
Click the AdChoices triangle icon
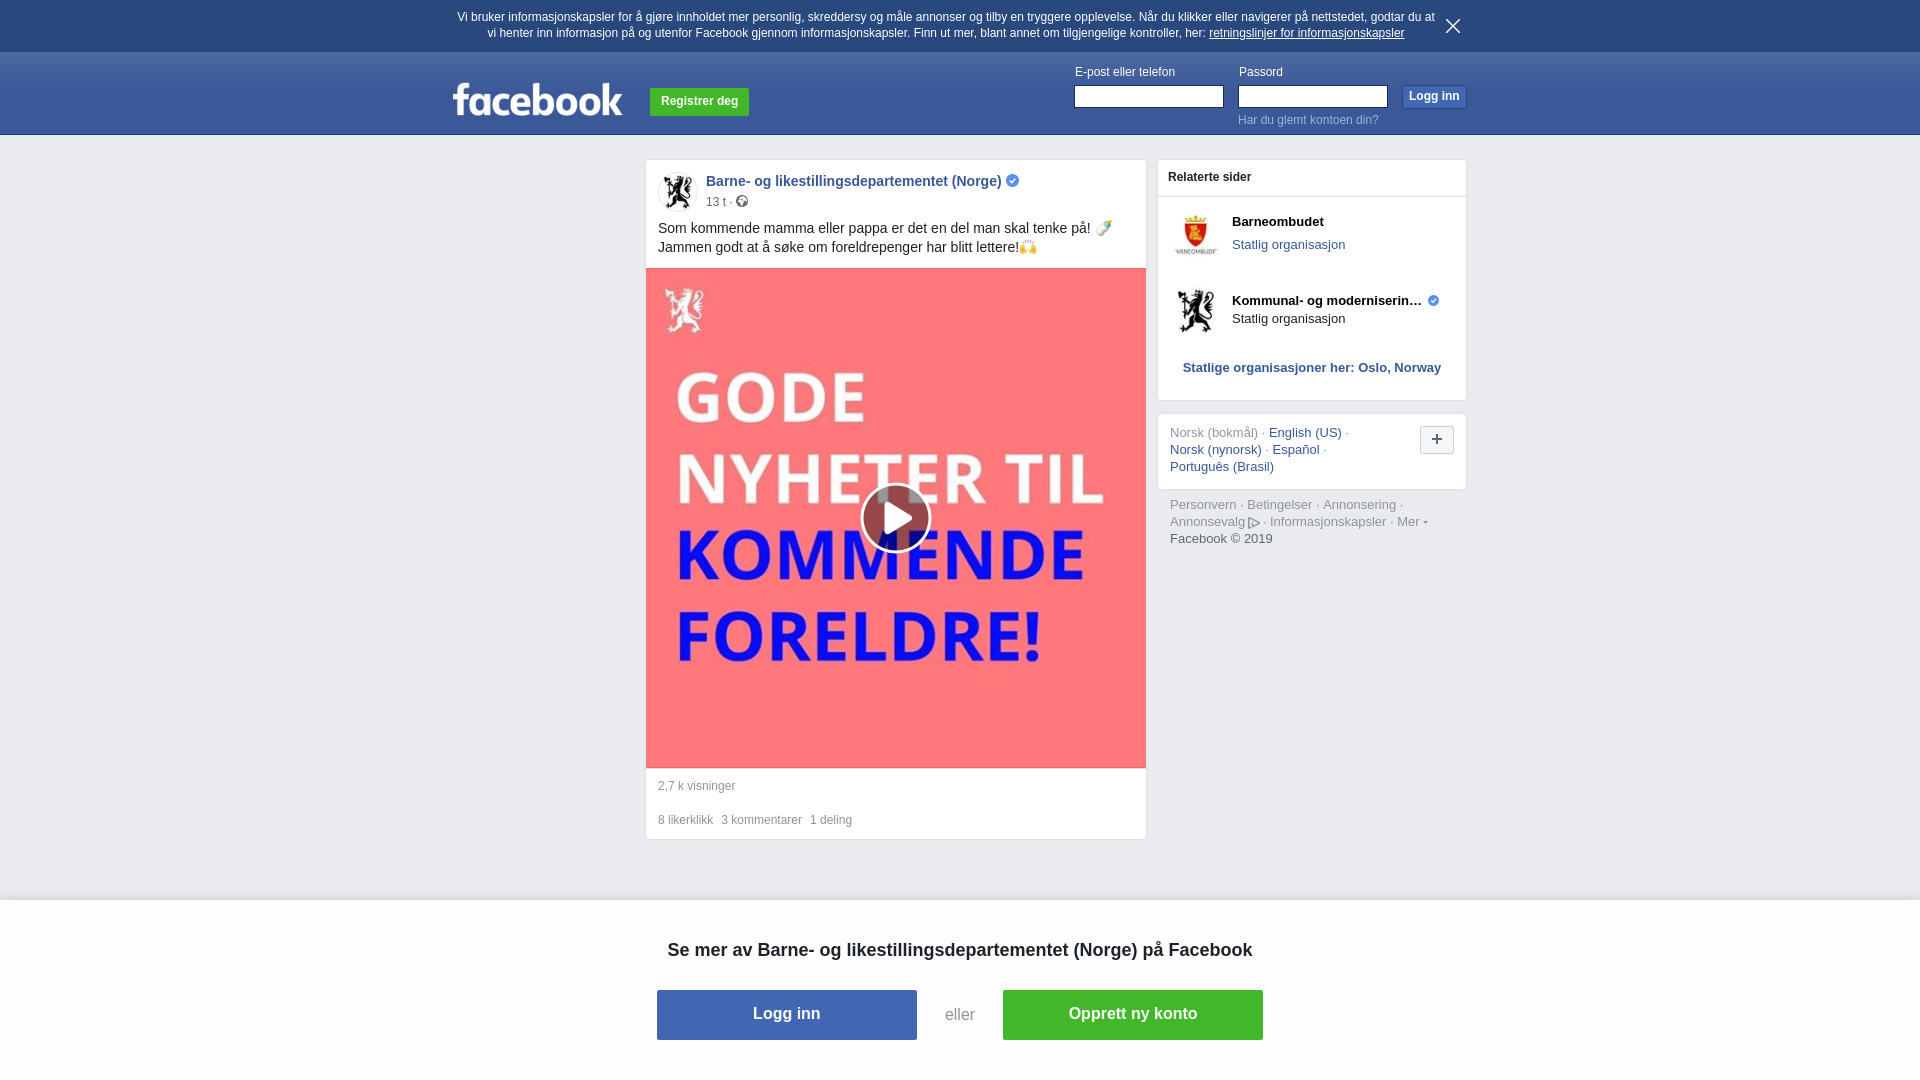point(1254,523)
